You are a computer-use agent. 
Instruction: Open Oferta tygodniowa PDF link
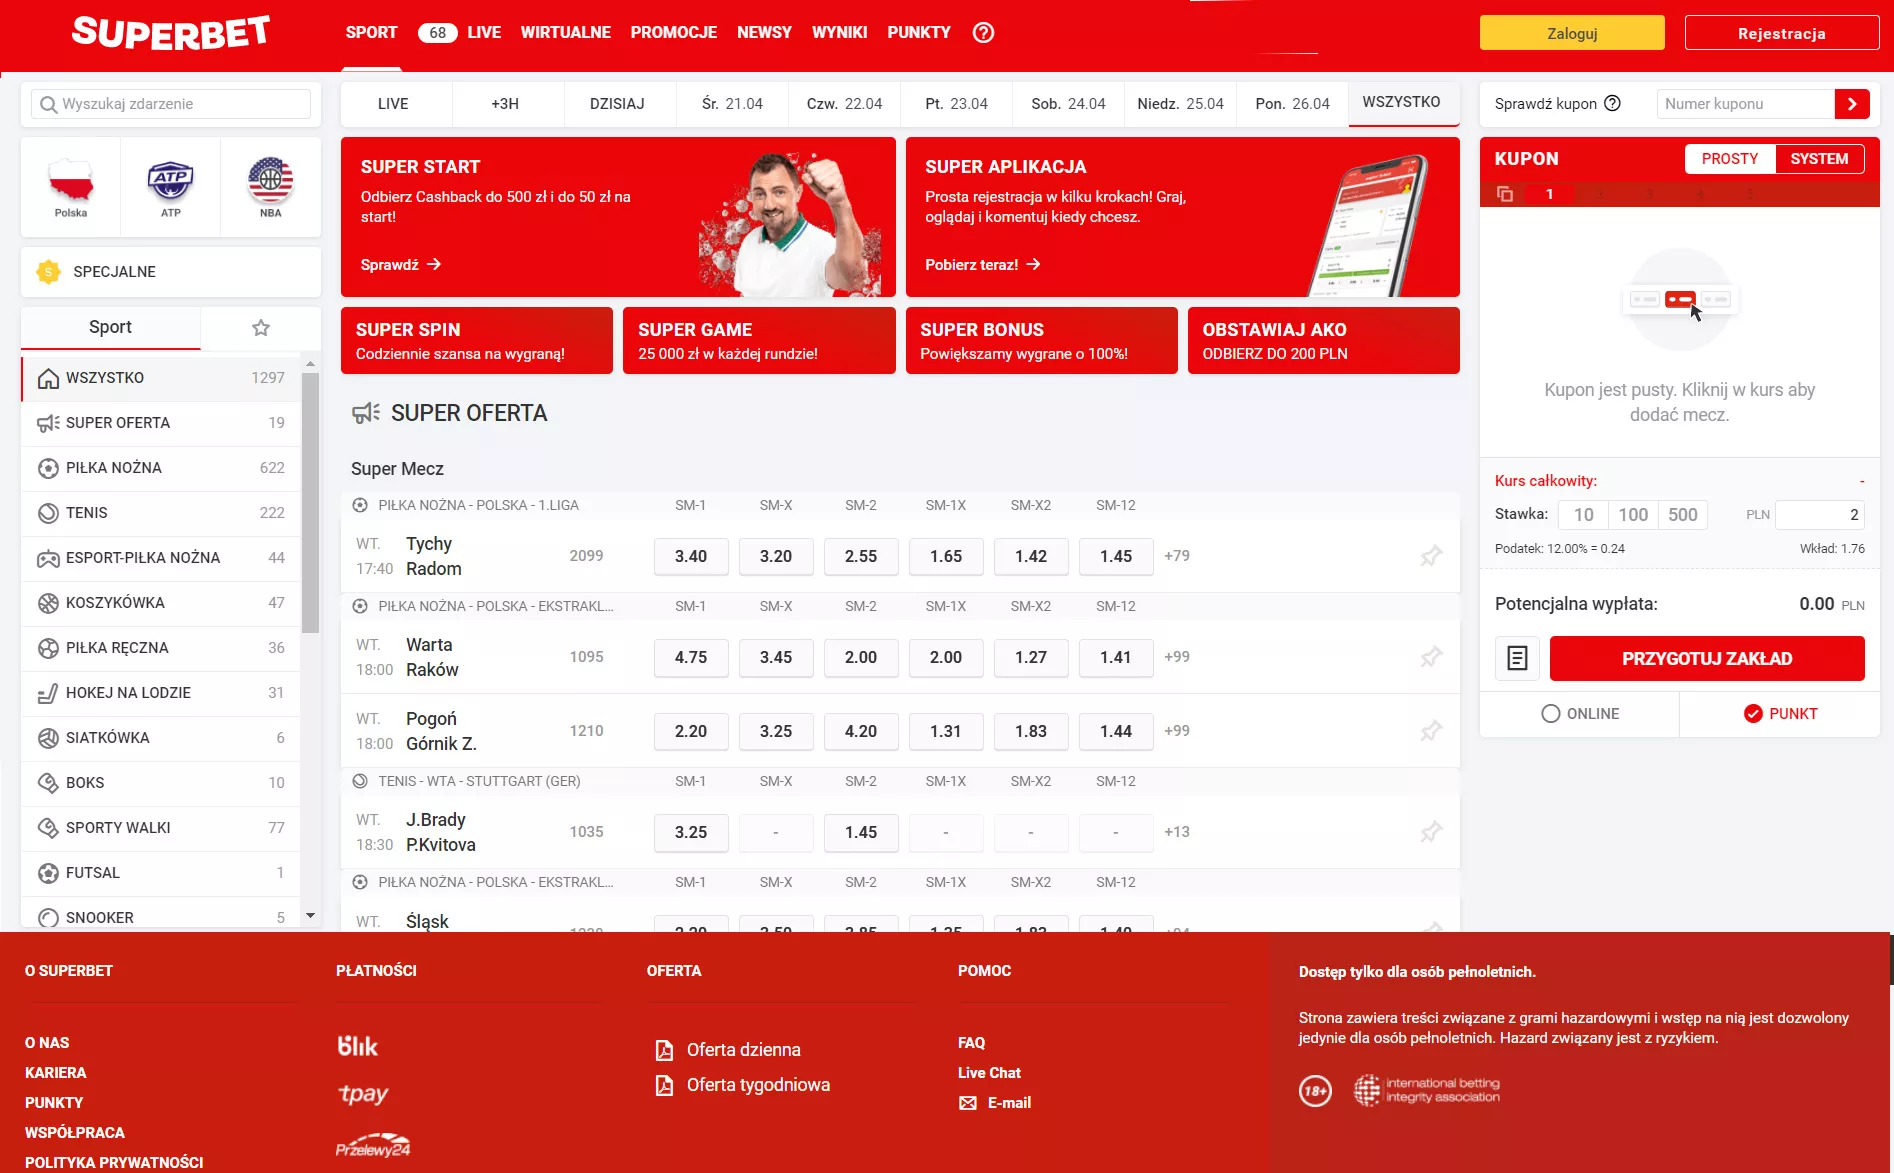[x=743, y=1085]
